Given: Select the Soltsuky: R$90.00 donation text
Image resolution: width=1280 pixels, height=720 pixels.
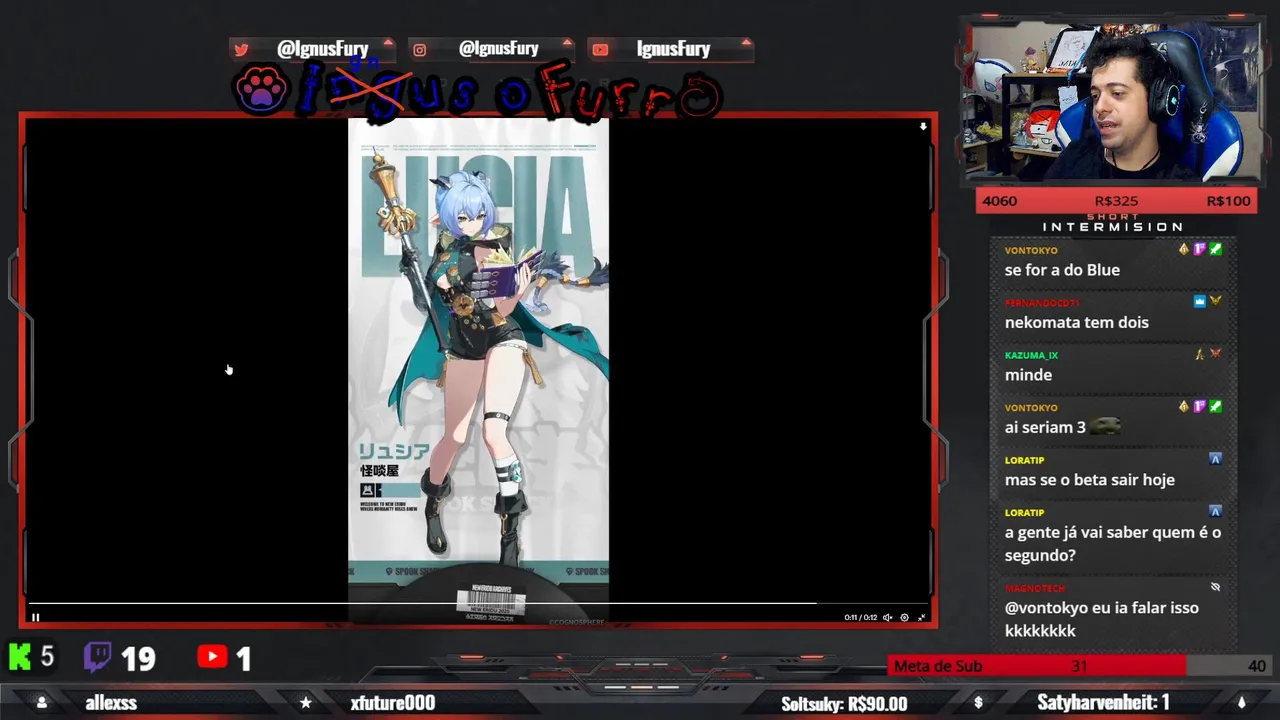Looking at the screenshot, I should tap(844, 704).
